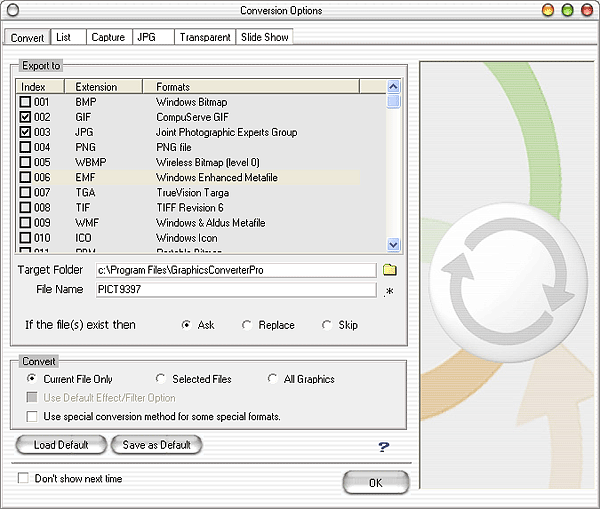This screenshot has width=600, height=509.
Task: Open the List tab
Action: [x=68, y=37]
